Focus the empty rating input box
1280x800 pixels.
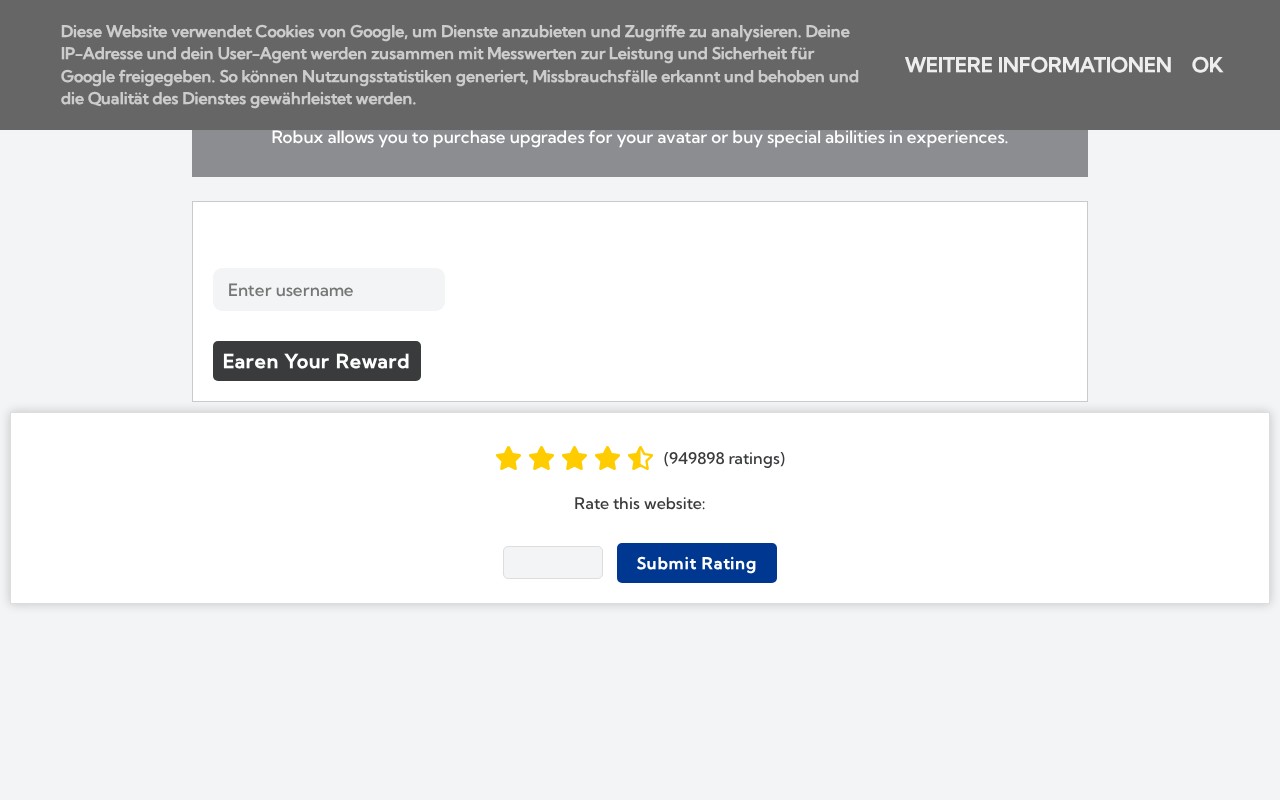click(553, 562)
